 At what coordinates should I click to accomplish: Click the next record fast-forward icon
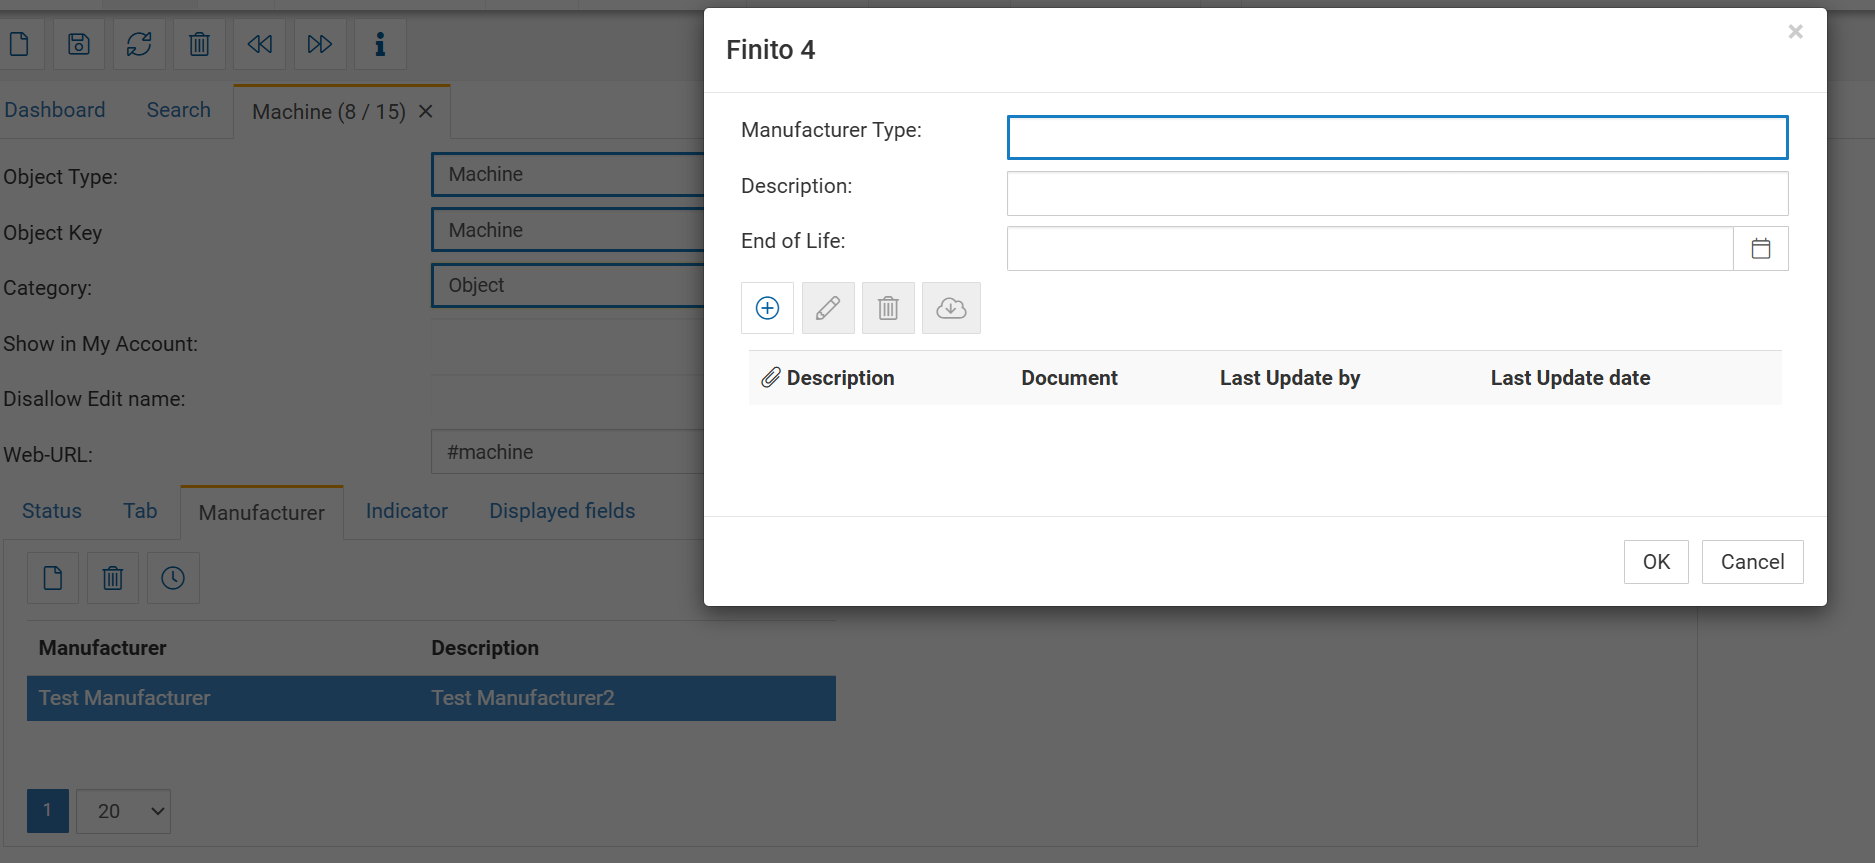pyautogui.click(x=320, y=44)
